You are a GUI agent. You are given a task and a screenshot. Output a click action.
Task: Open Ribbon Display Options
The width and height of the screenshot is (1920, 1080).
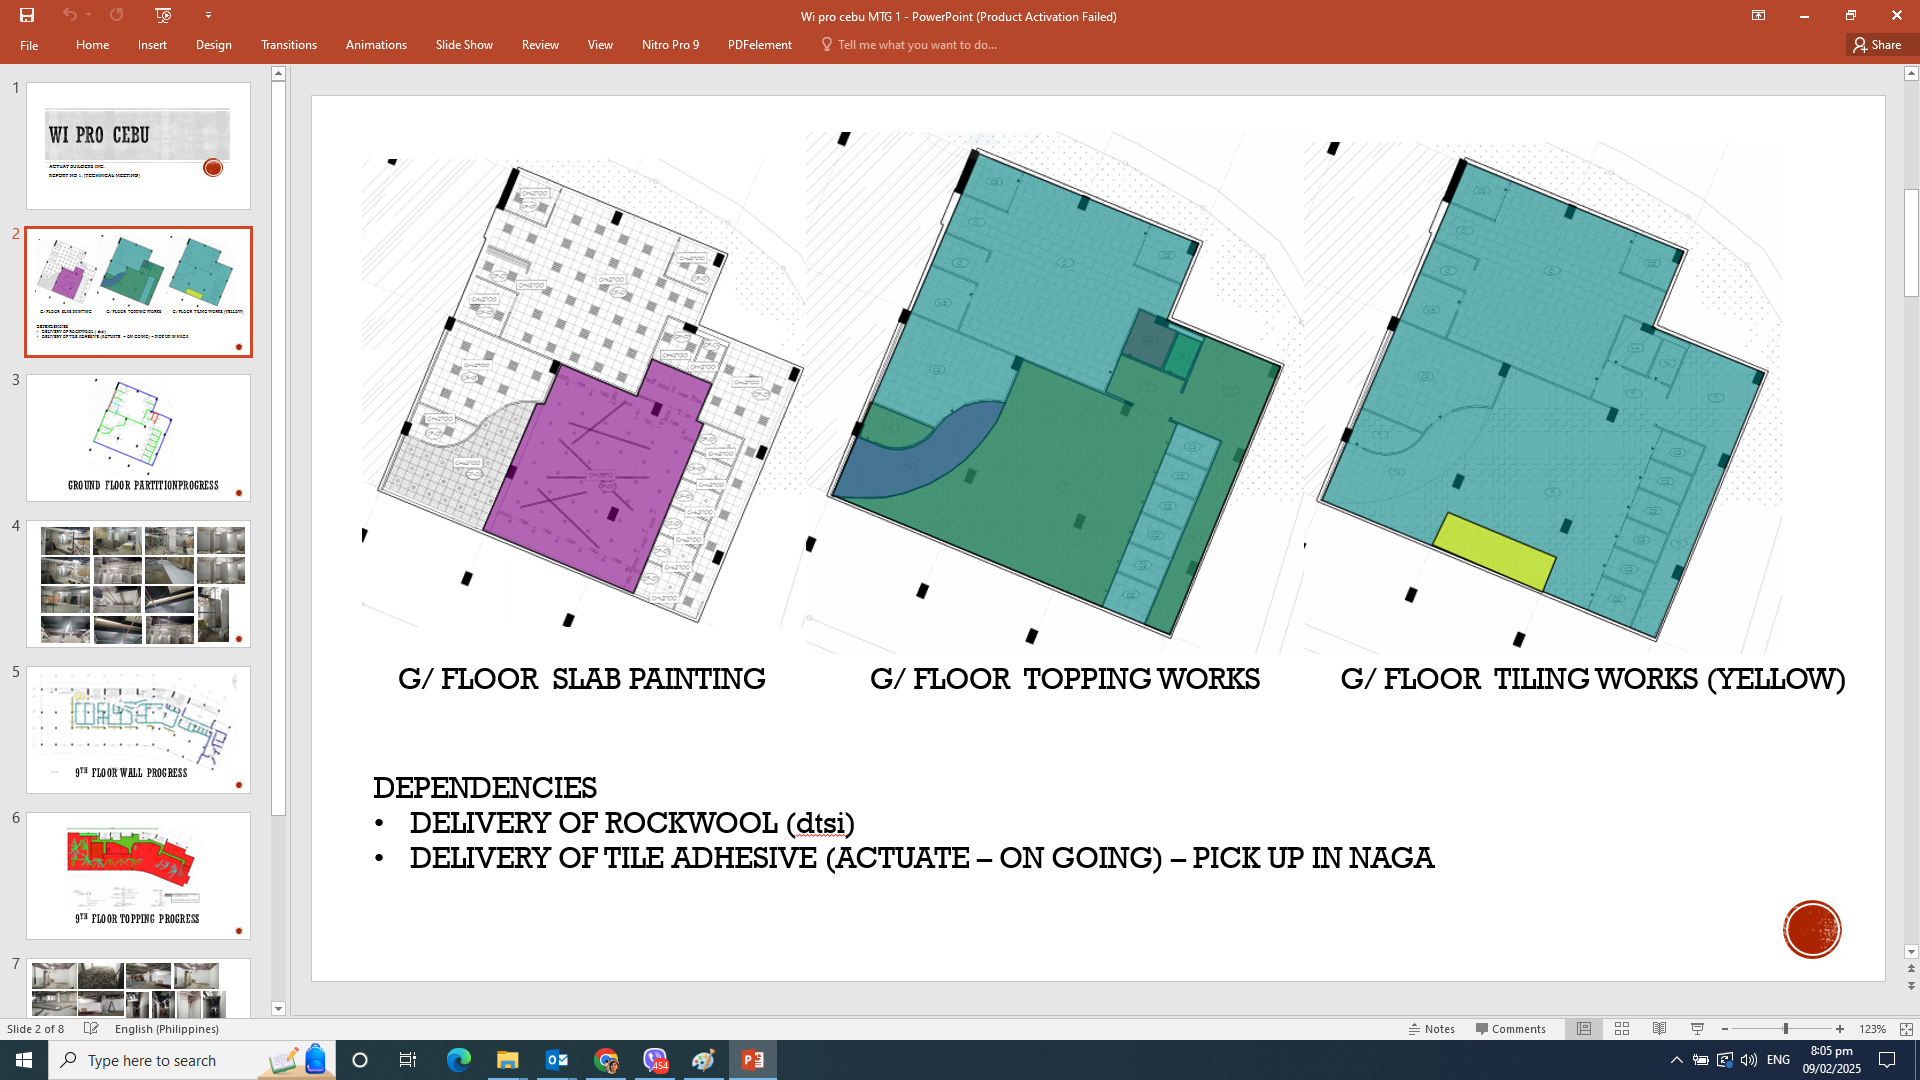pos(1758,15)
